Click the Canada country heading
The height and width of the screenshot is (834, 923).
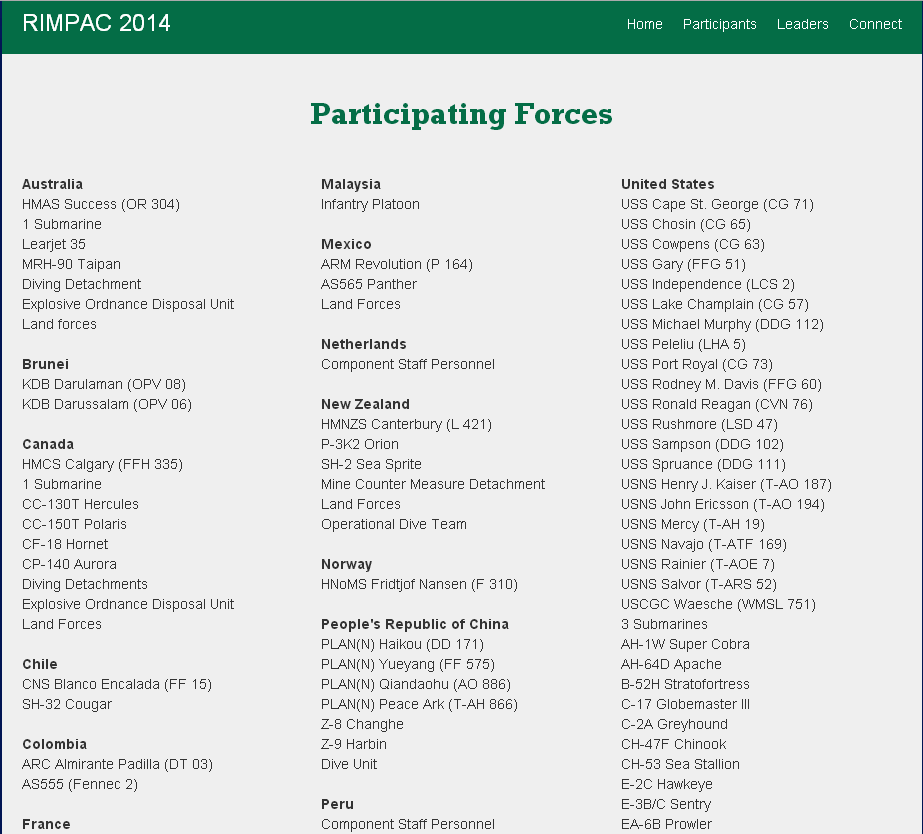click(x=48, y=444)
